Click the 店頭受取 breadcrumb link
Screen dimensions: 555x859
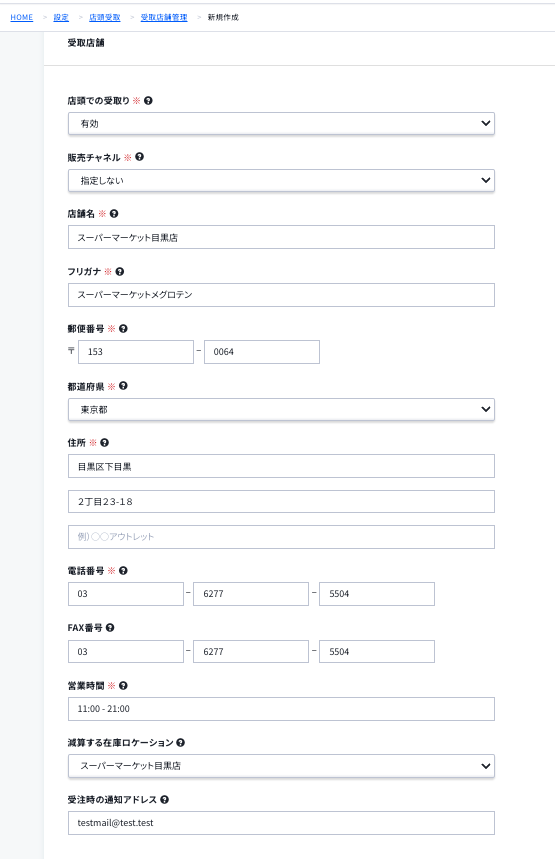105,18
